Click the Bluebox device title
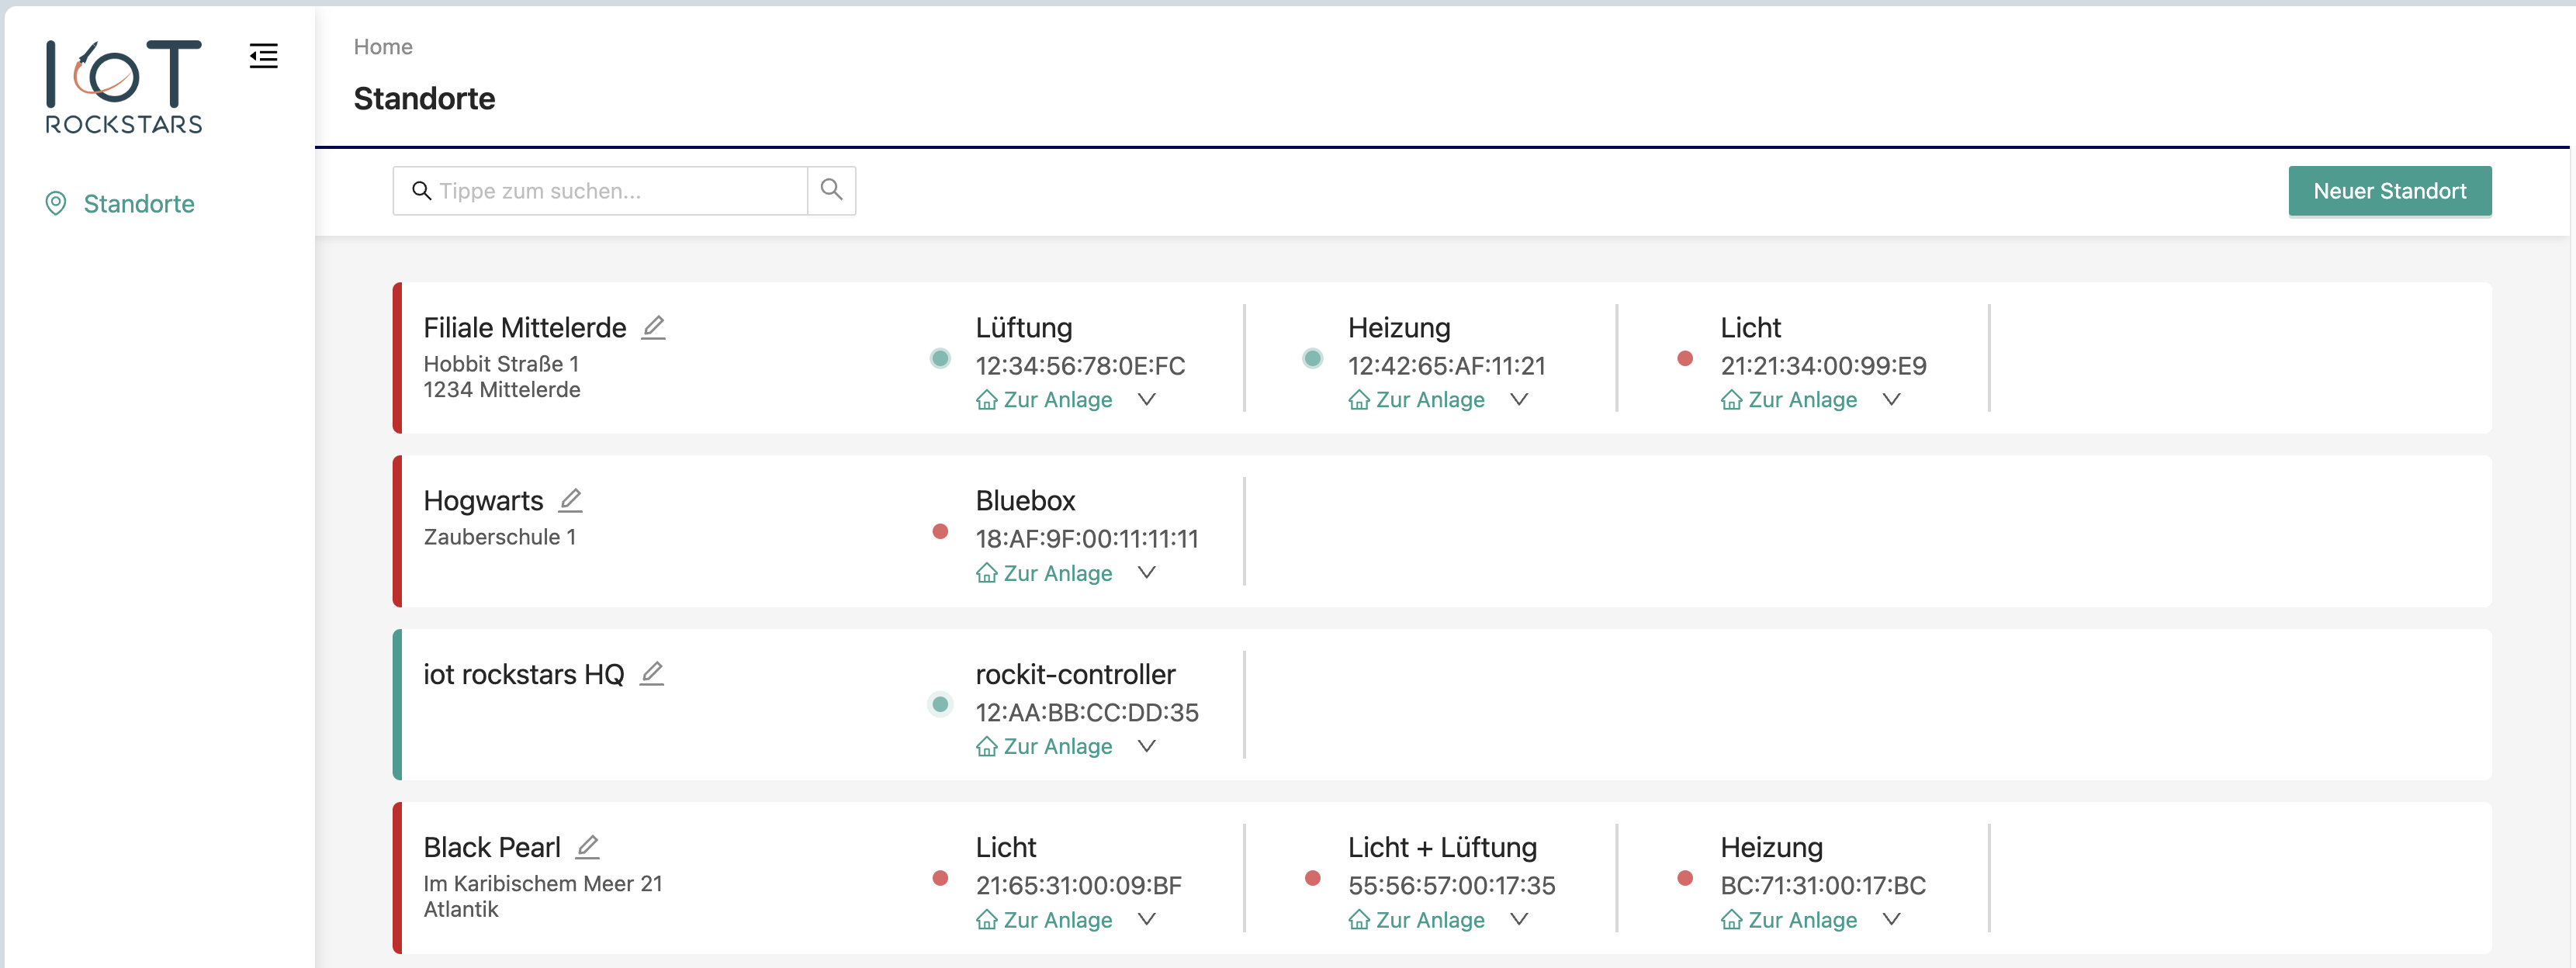 1026,501
